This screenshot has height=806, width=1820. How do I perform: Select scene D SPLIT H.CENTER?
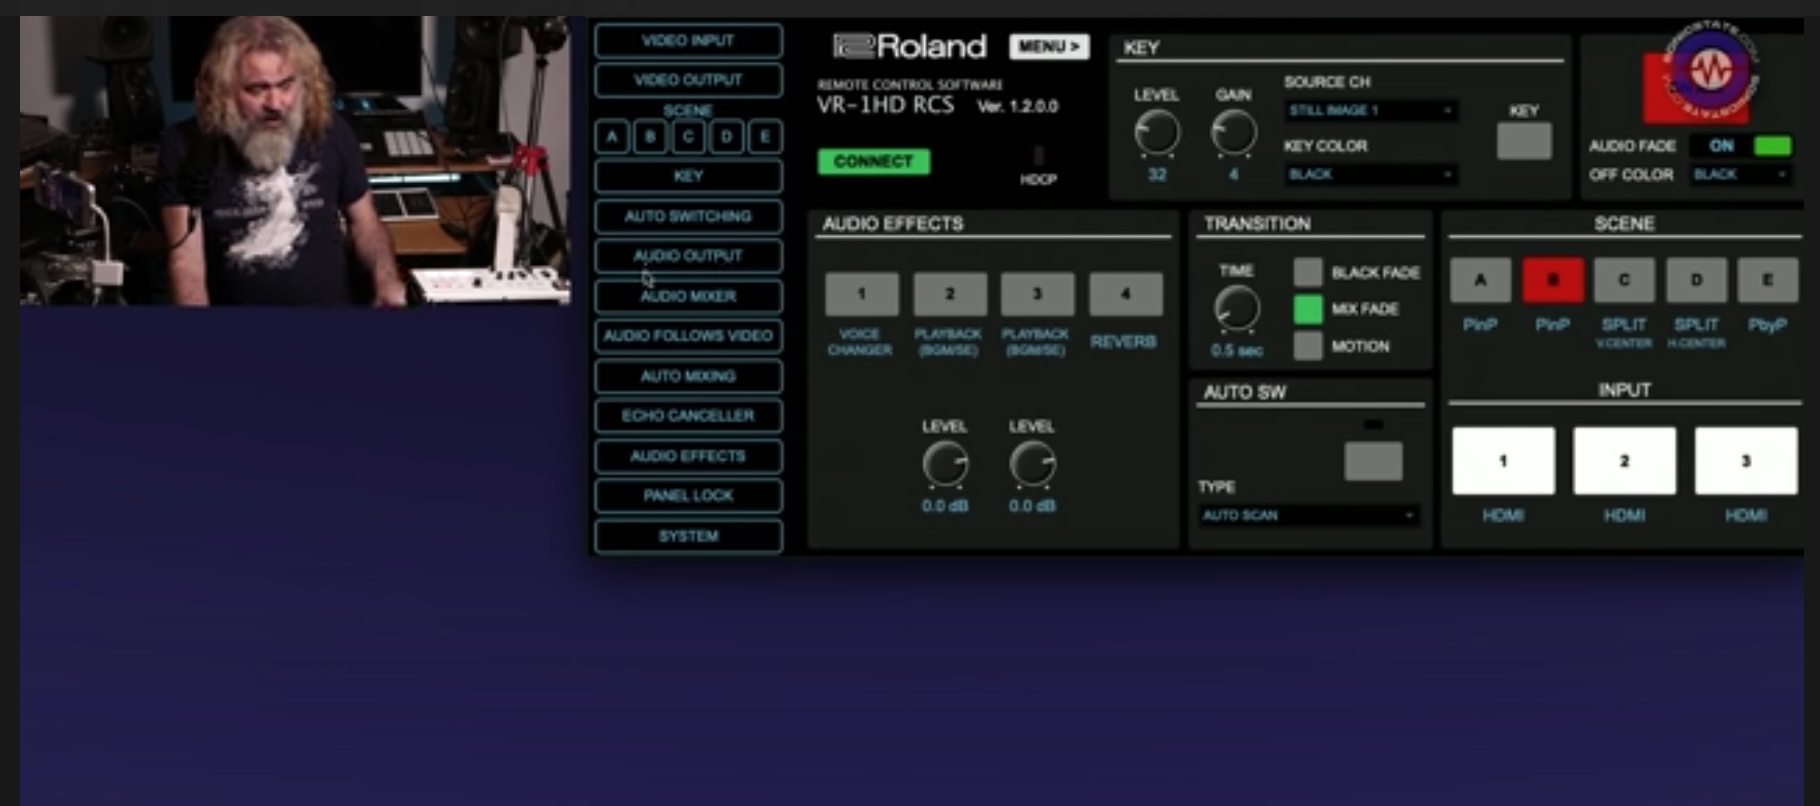point(1696,280)
